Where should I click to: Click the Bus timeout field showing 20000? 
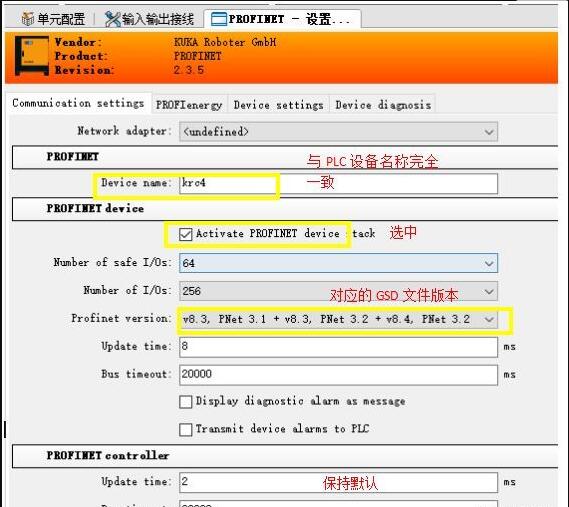tap(338, 375)
